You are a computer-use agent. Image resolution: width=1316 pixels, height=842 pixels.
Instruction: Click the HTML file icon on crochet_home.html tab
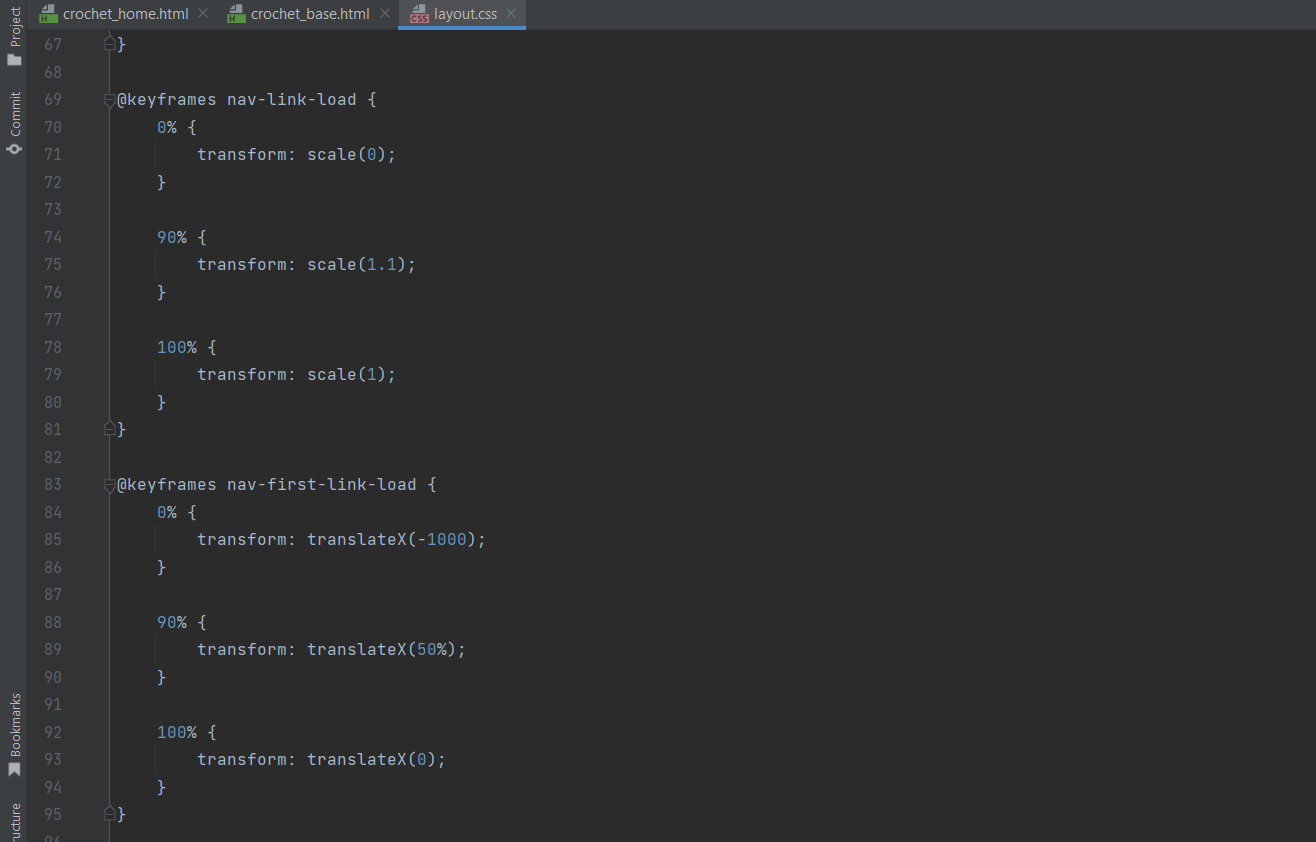click(x=46, y=14)
